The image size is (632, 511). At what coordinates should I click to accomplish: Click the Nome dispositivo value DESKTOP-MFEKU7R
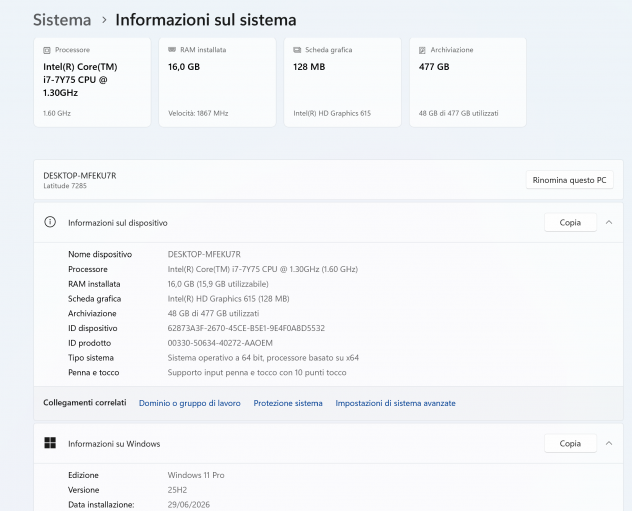point(204,254)
